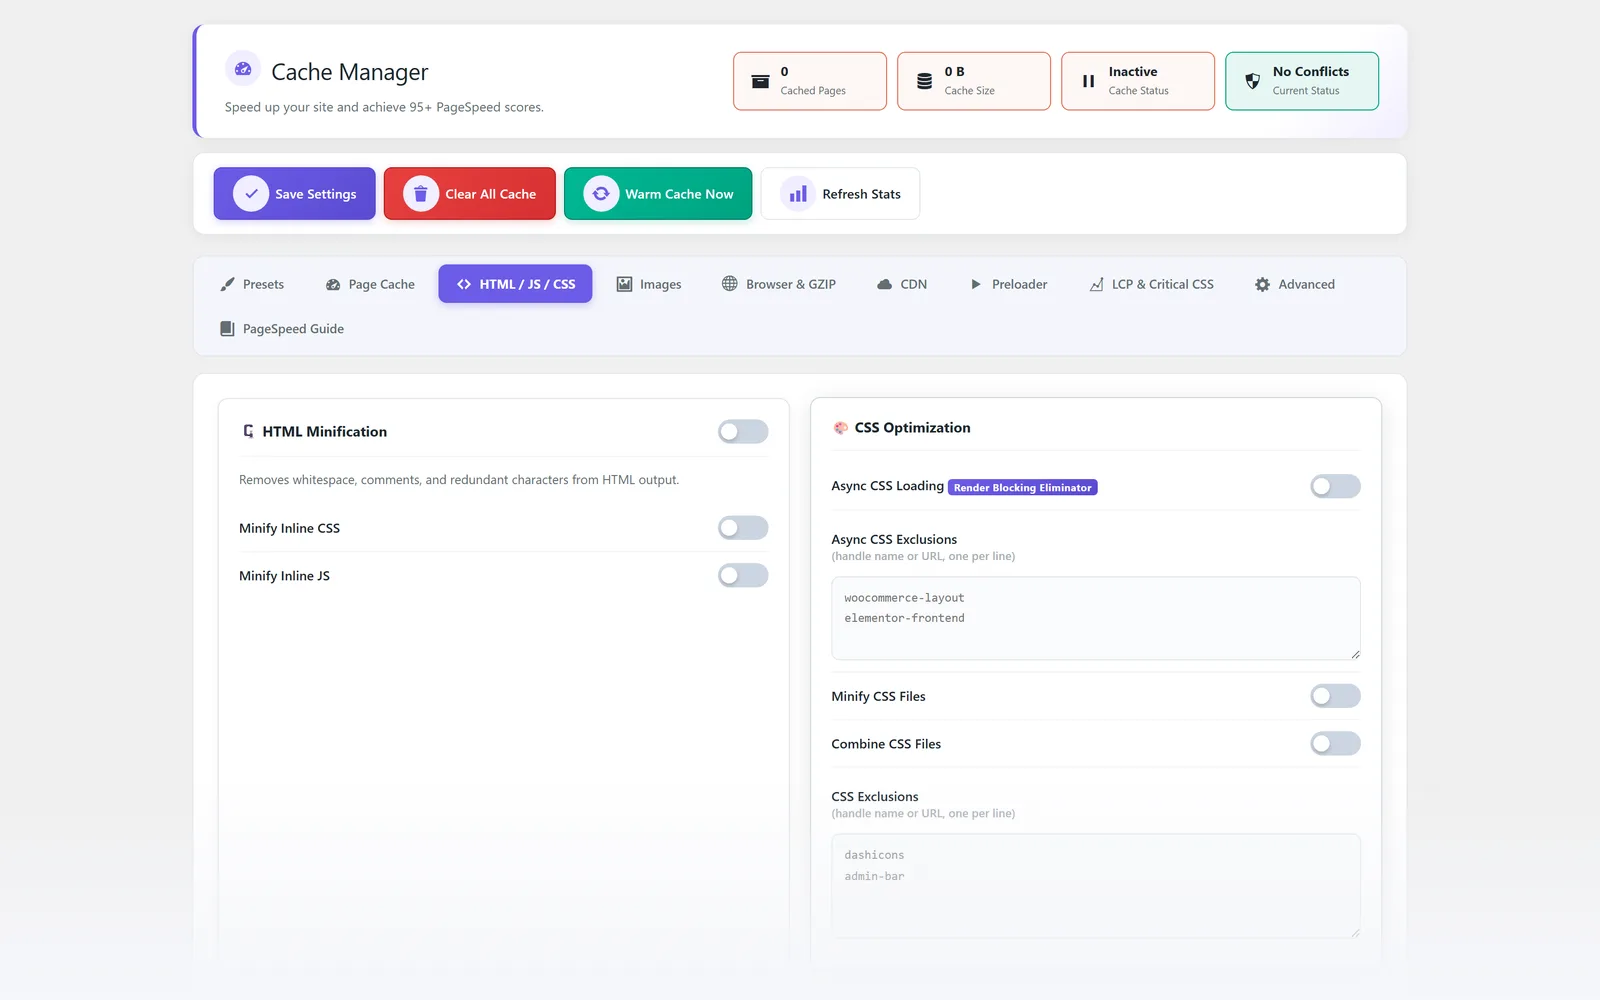Viewport: 1600px width, 1000px height.
Task: Click the No Conflicts status card
Action: pyautogui.click(x=1302, y=81)
